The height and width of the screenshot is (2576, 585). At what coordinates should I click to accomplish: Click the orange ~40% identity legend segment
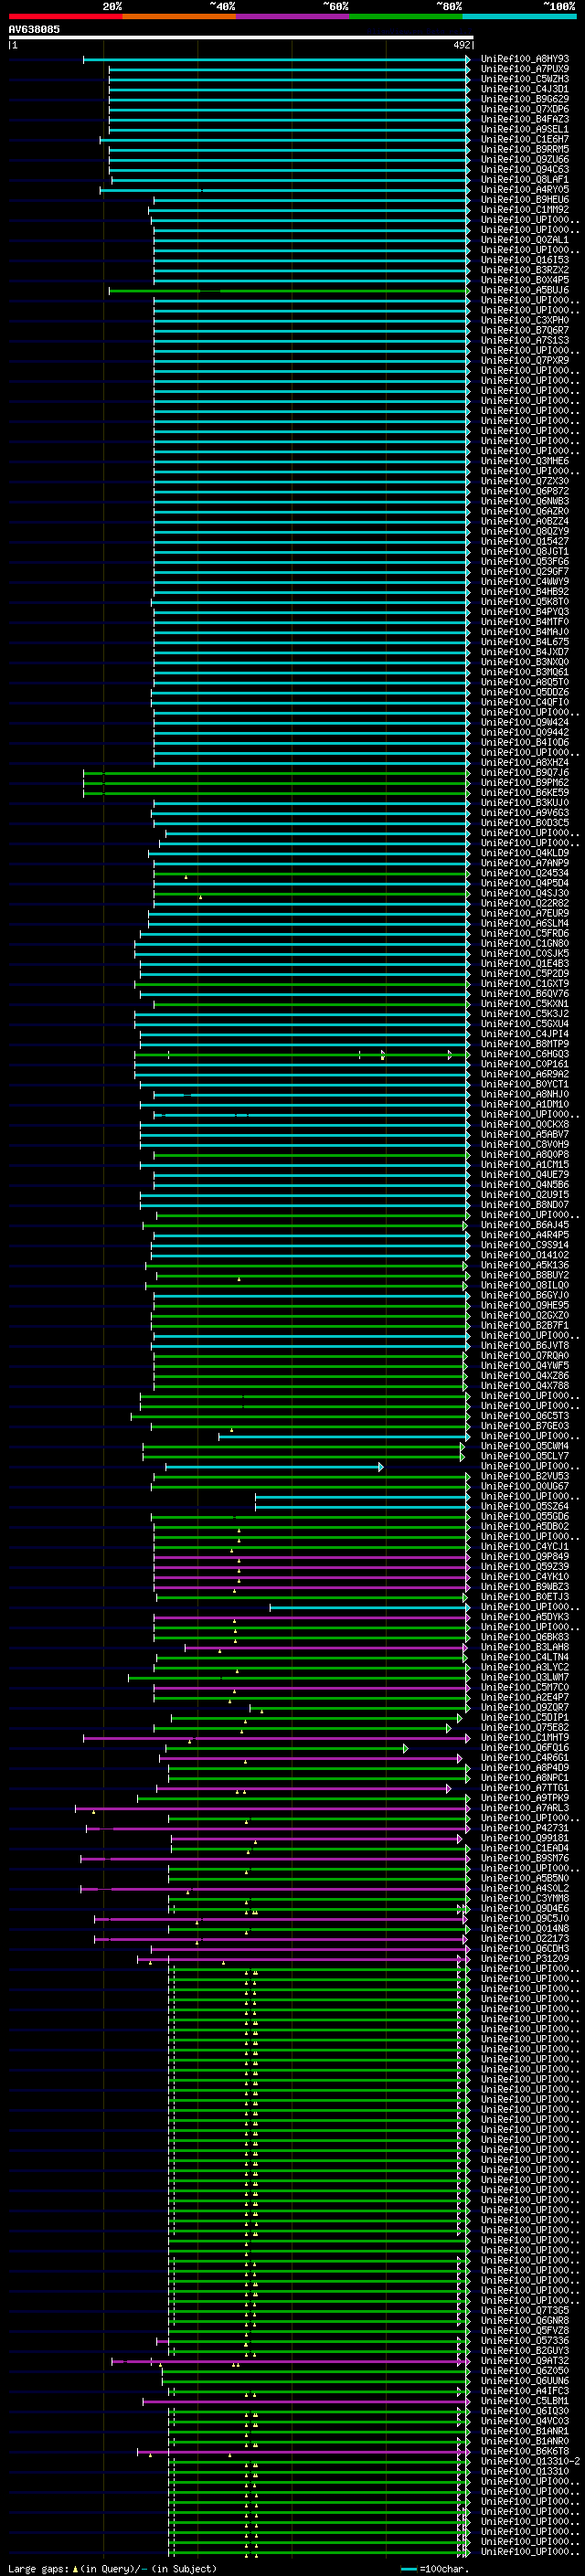click(179, 16)
